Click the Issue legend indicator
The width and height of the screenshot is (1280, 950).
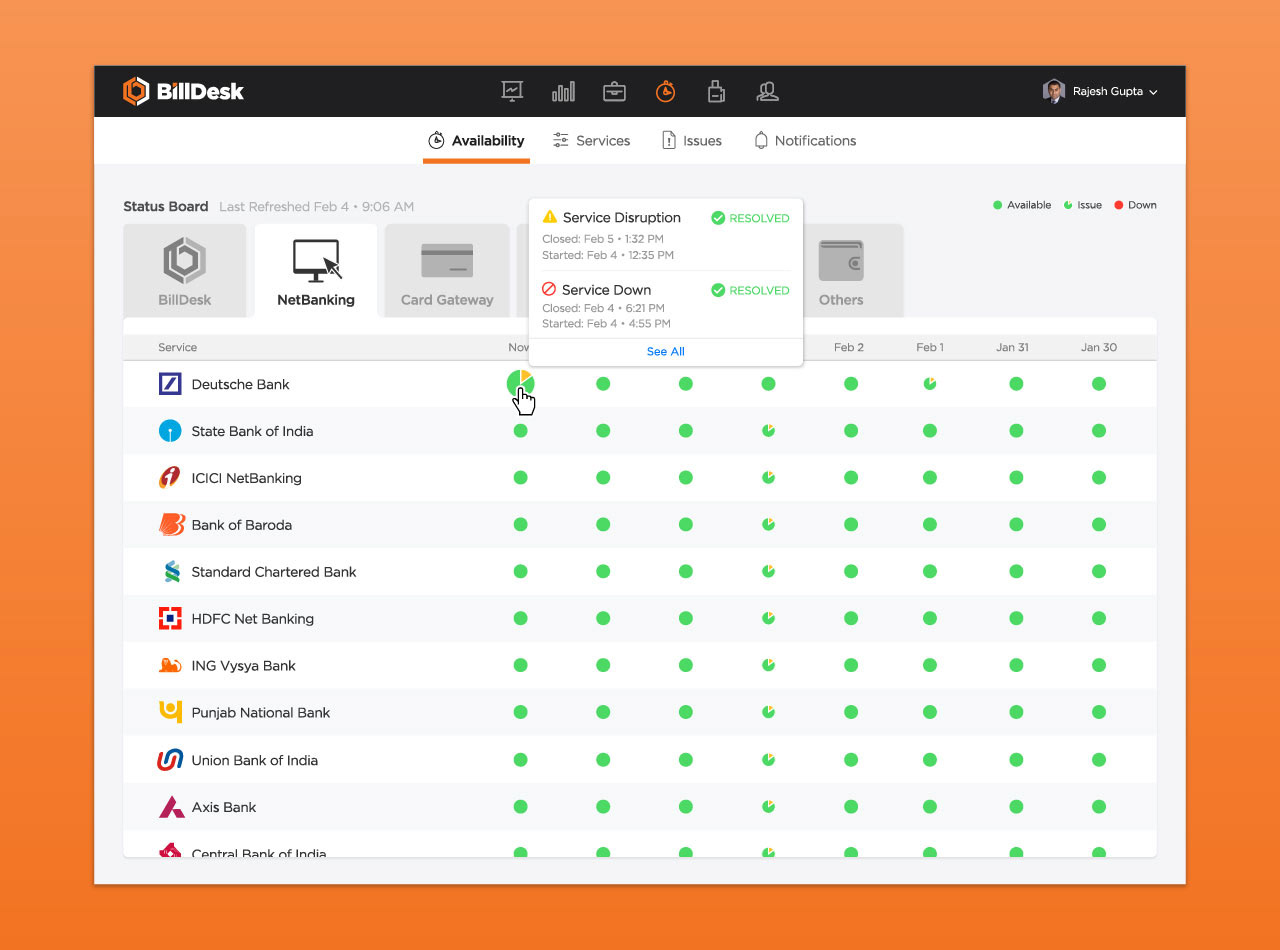pyautogui.click(x=1068, y=205)
